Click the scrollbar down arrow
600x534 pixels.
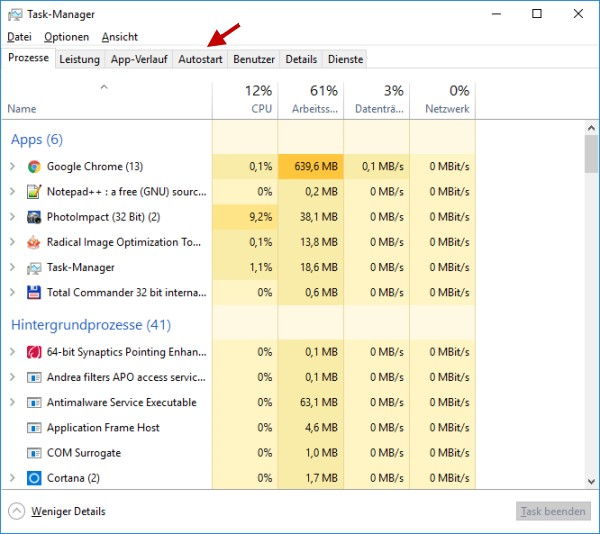(x=592, y=482)
